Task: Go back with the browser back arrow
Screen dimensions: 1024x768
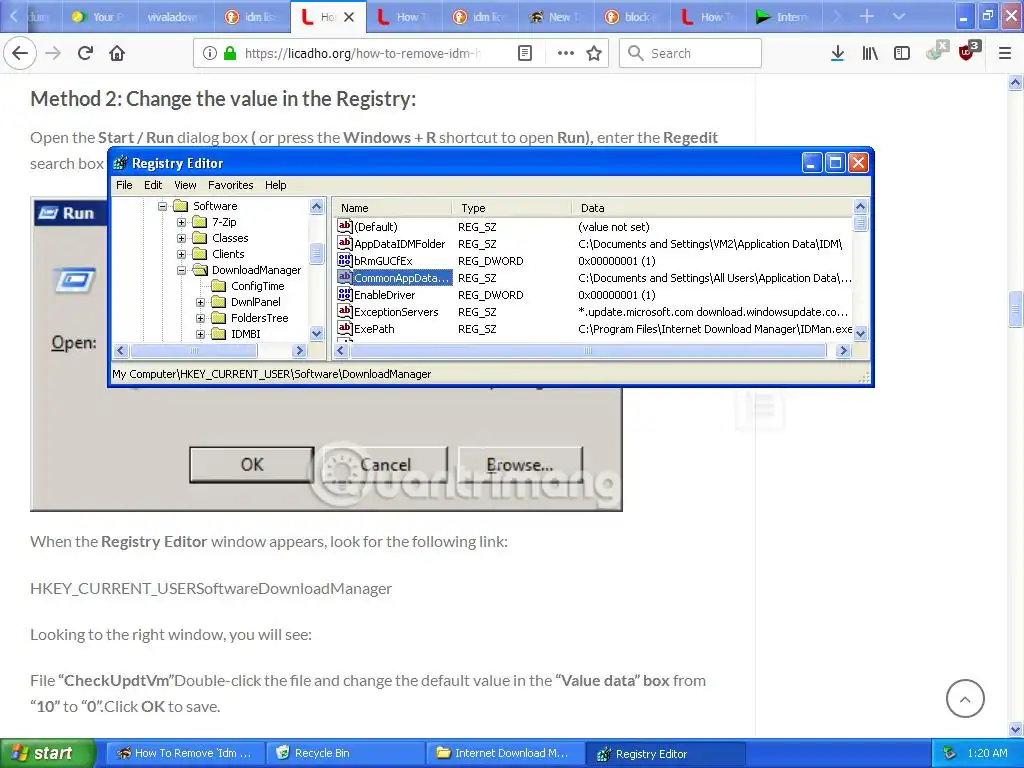Action: (x=20, y=53)
